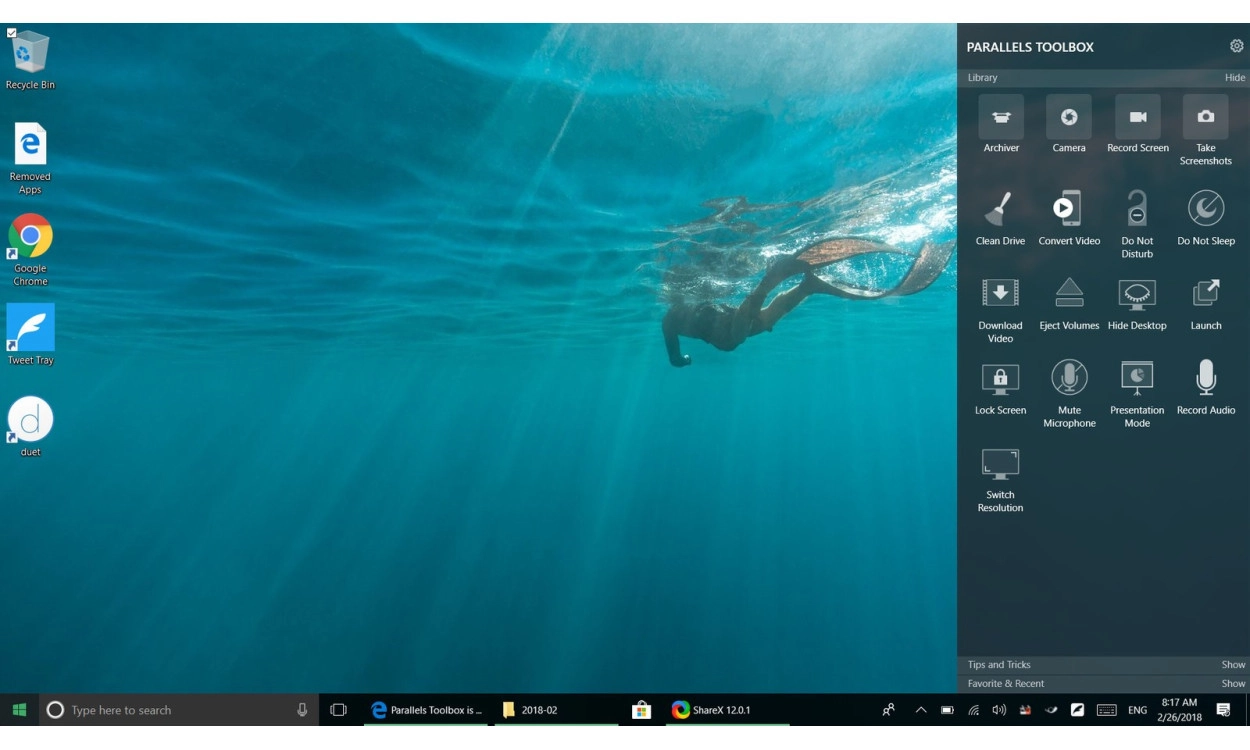Toggle Hide Desktop
Viewport: 1250px width, 750px height.
pyautogui.click(x=1137, y=294)
